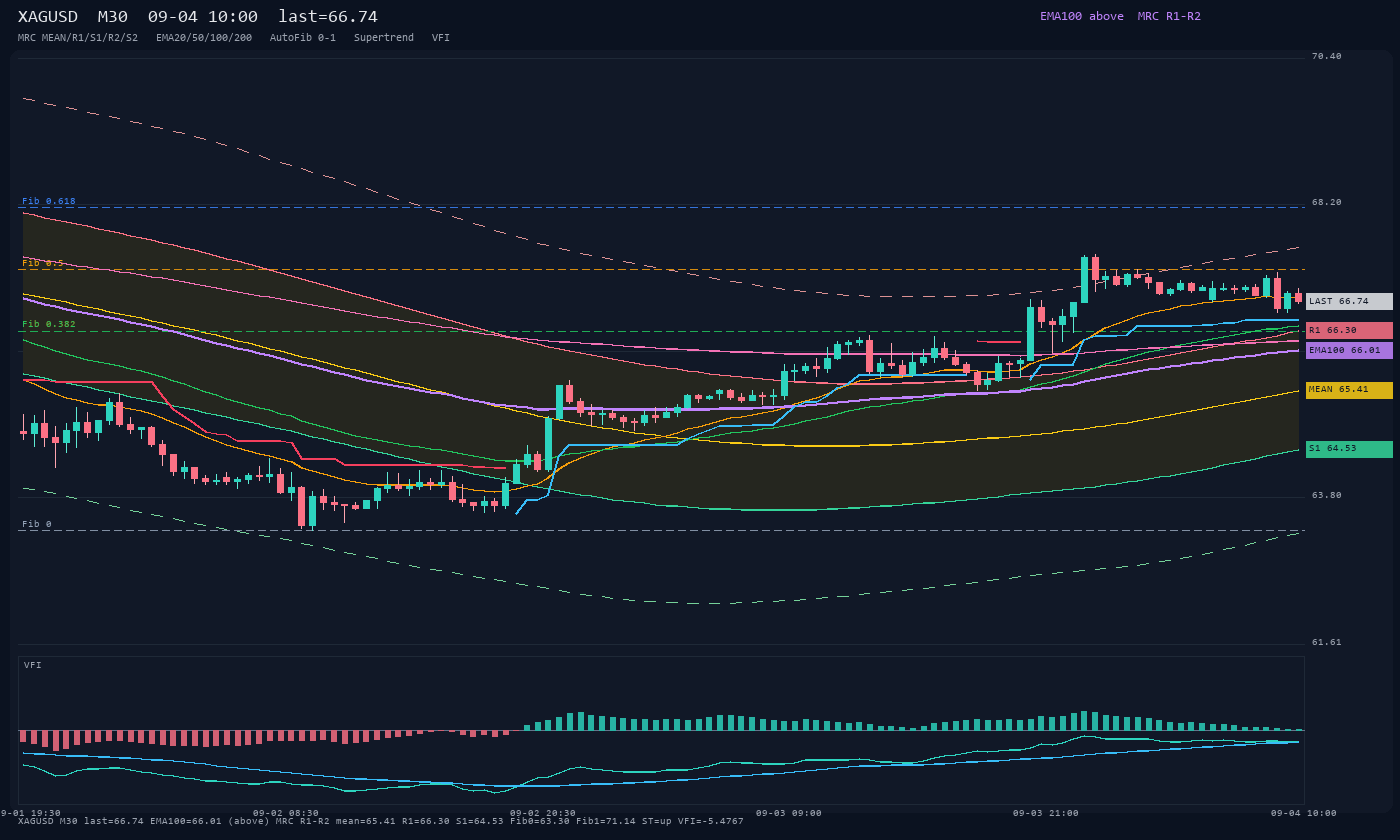This screenshot has height=840, width=1400.
Task: Click the S1 64.53 price tag
Action: [1349, 449]
